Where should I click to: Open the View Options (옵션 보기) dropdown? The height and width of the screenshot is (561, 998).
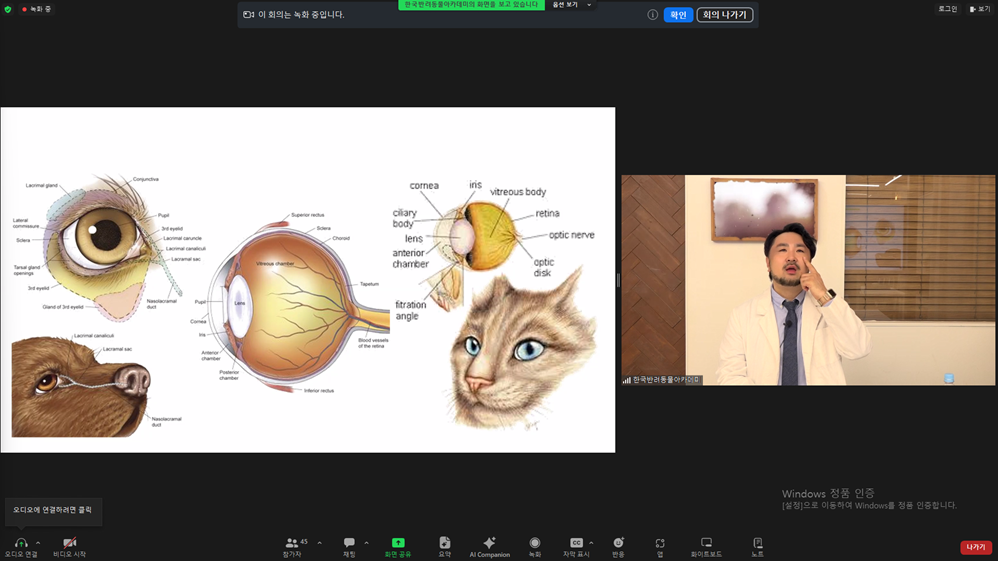click(571, 4)
